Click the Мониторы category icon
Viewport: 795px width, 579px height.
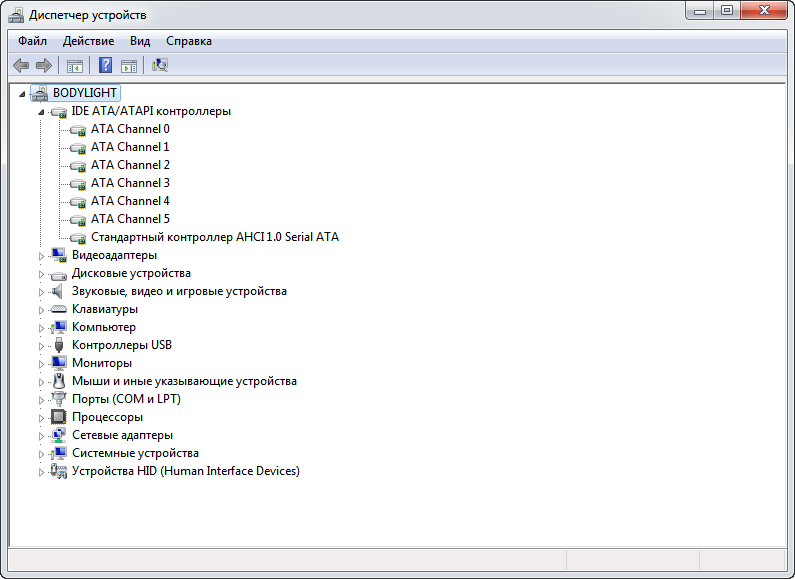(x=58, y=363)
